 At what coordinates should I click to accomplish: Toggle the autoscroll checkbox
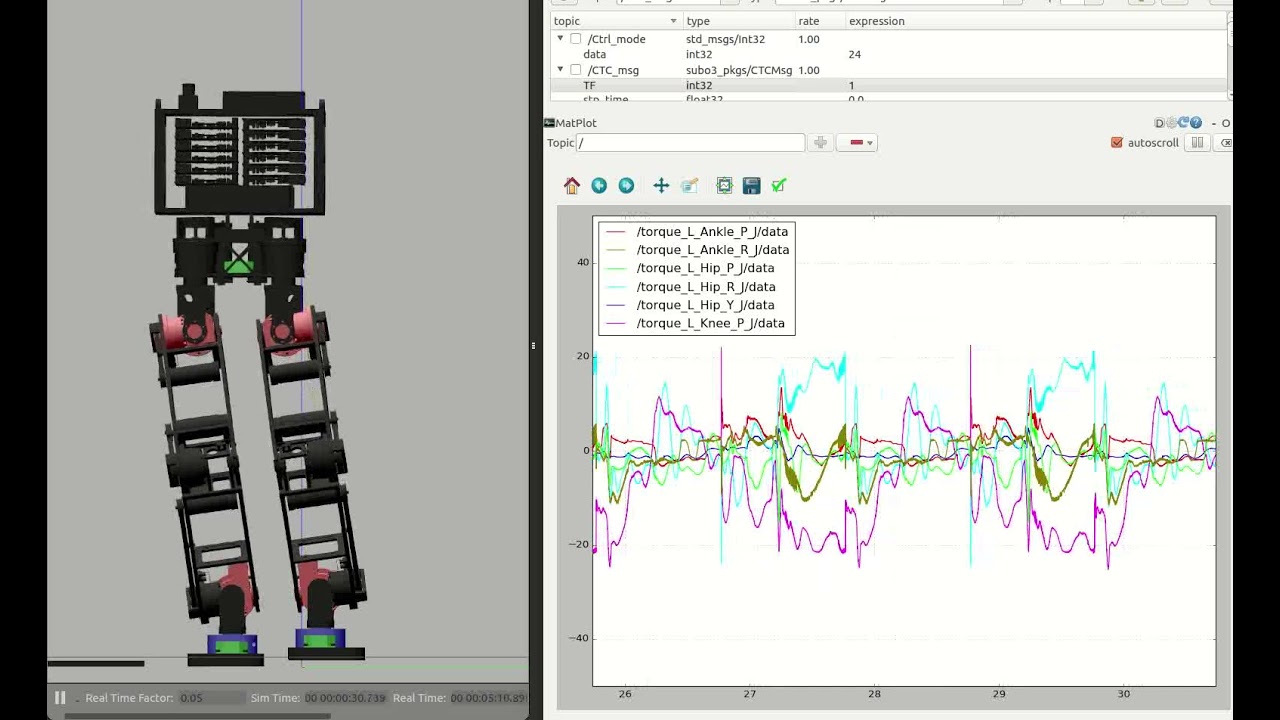(x=1117, y=143)
